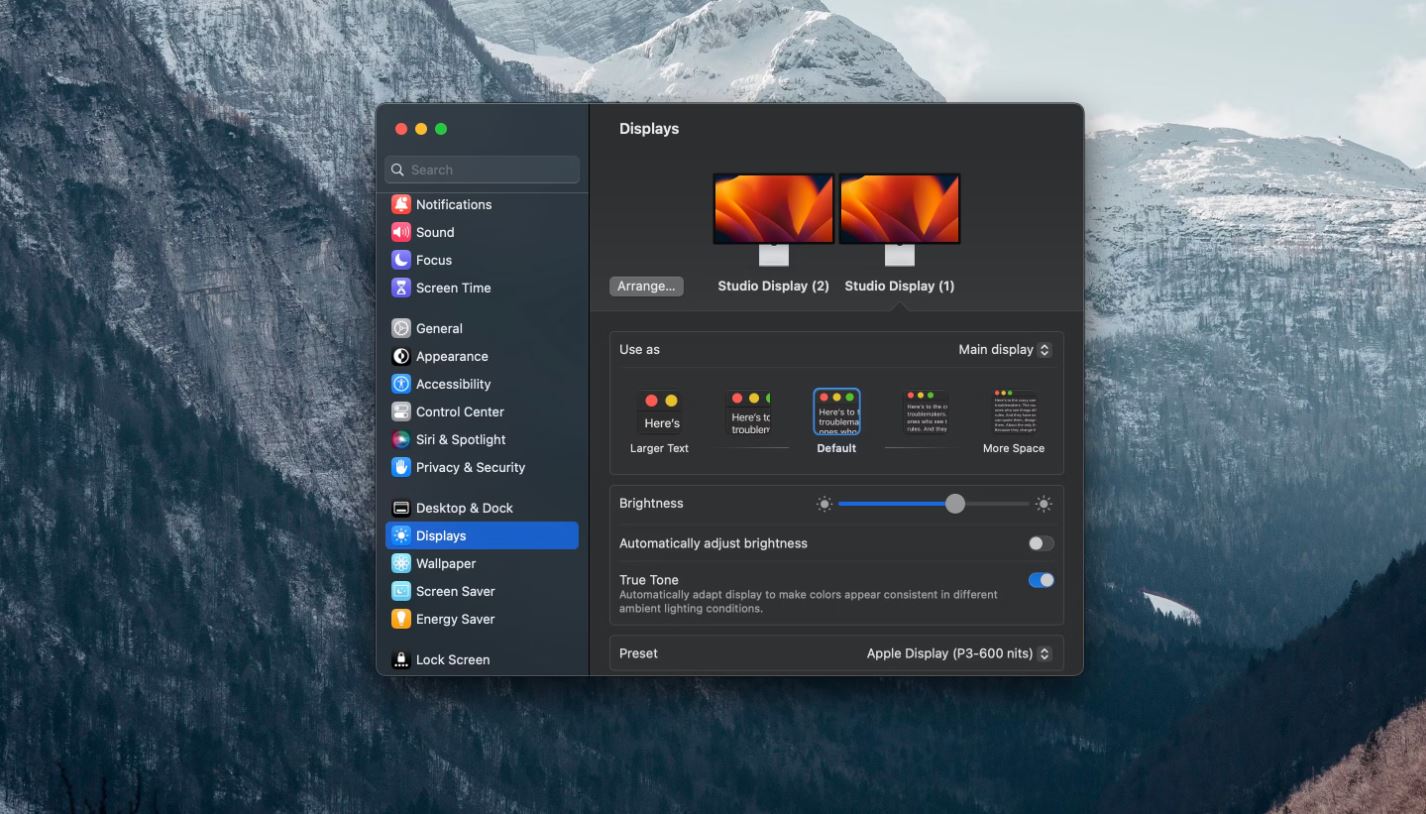Open the Use as Main display dropdown

(x=1004, y=350)
